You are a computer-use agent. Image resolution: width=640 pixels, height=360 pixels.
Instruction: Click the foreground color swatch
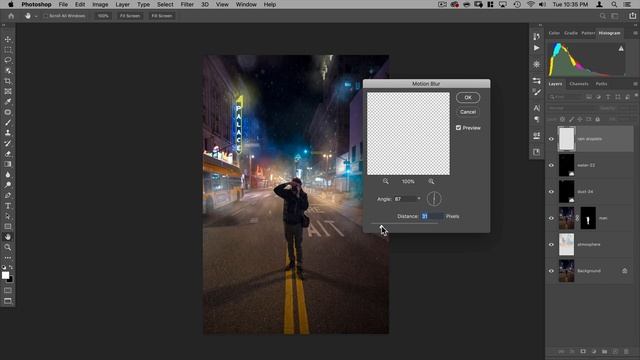[x=5, y=276]
